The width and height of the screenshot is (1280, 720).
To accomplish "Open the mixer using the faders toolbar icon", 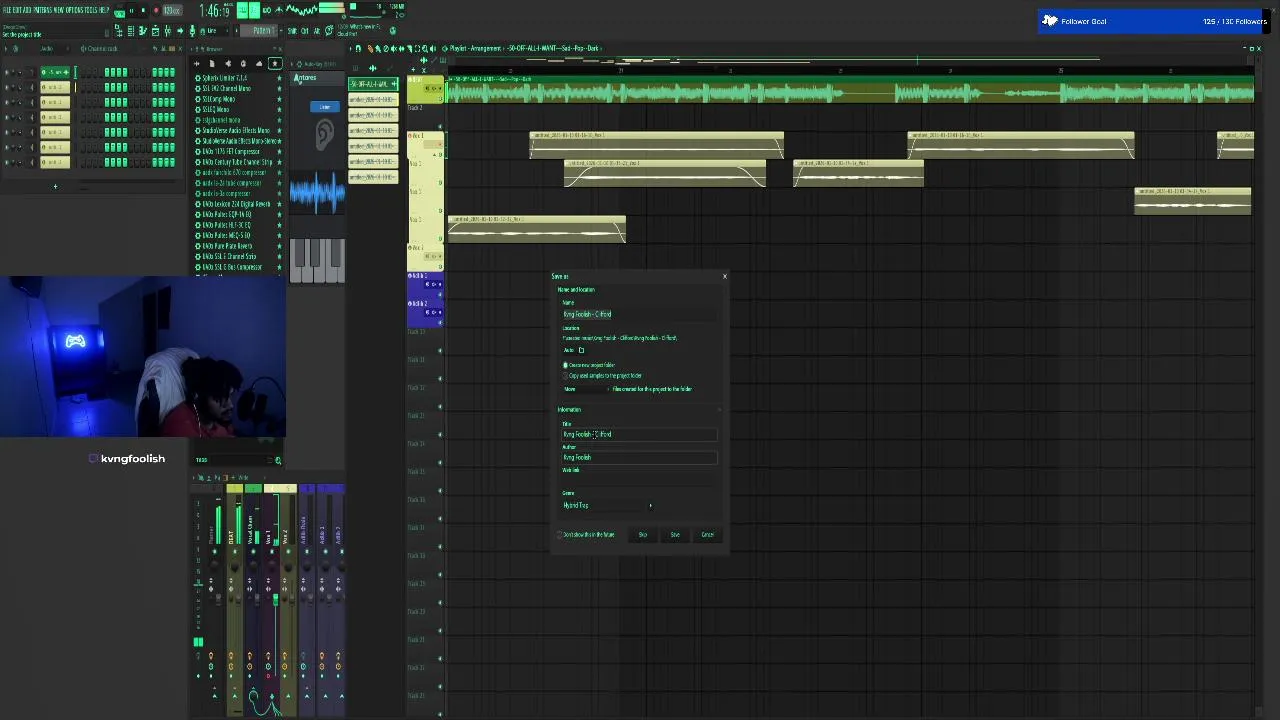I will tap(168, 31).
